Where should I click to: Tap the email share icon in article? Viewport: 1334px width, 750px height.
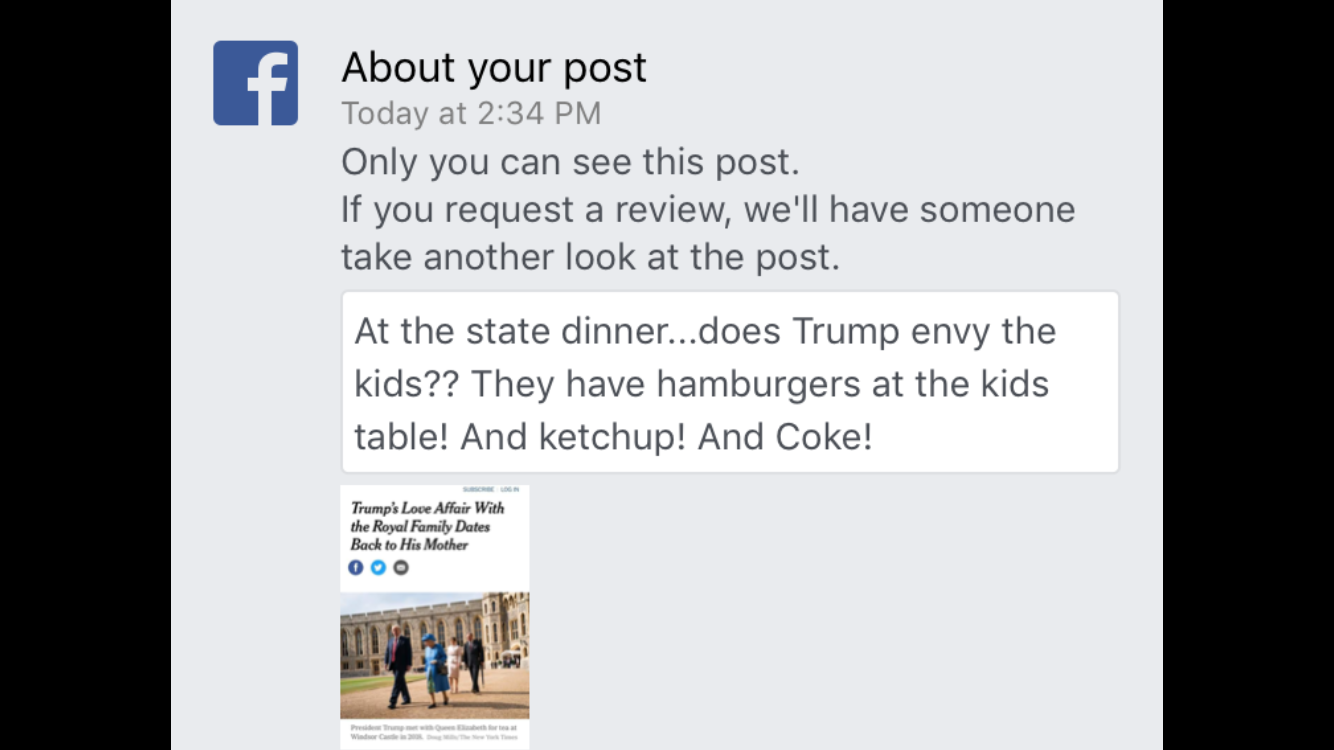click(x=401, y=567)
